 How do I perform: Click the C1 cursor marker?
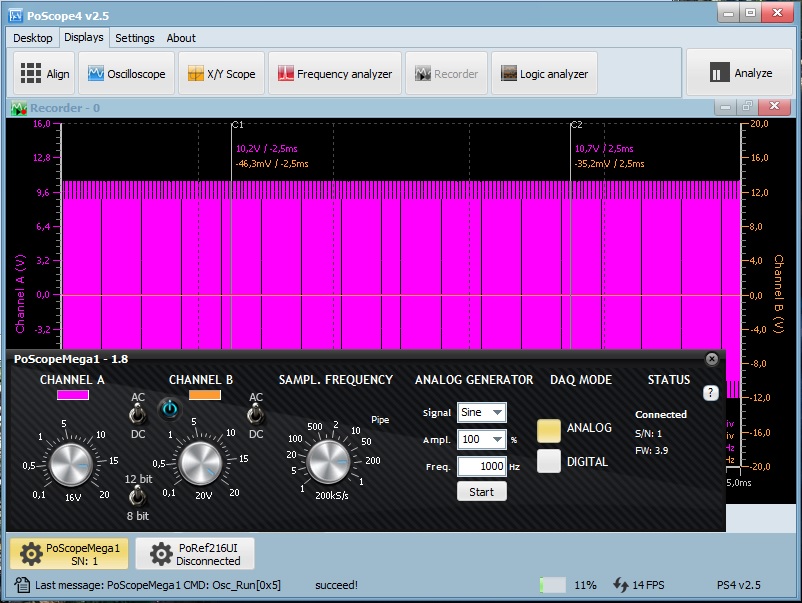click(x=238, y=125)
